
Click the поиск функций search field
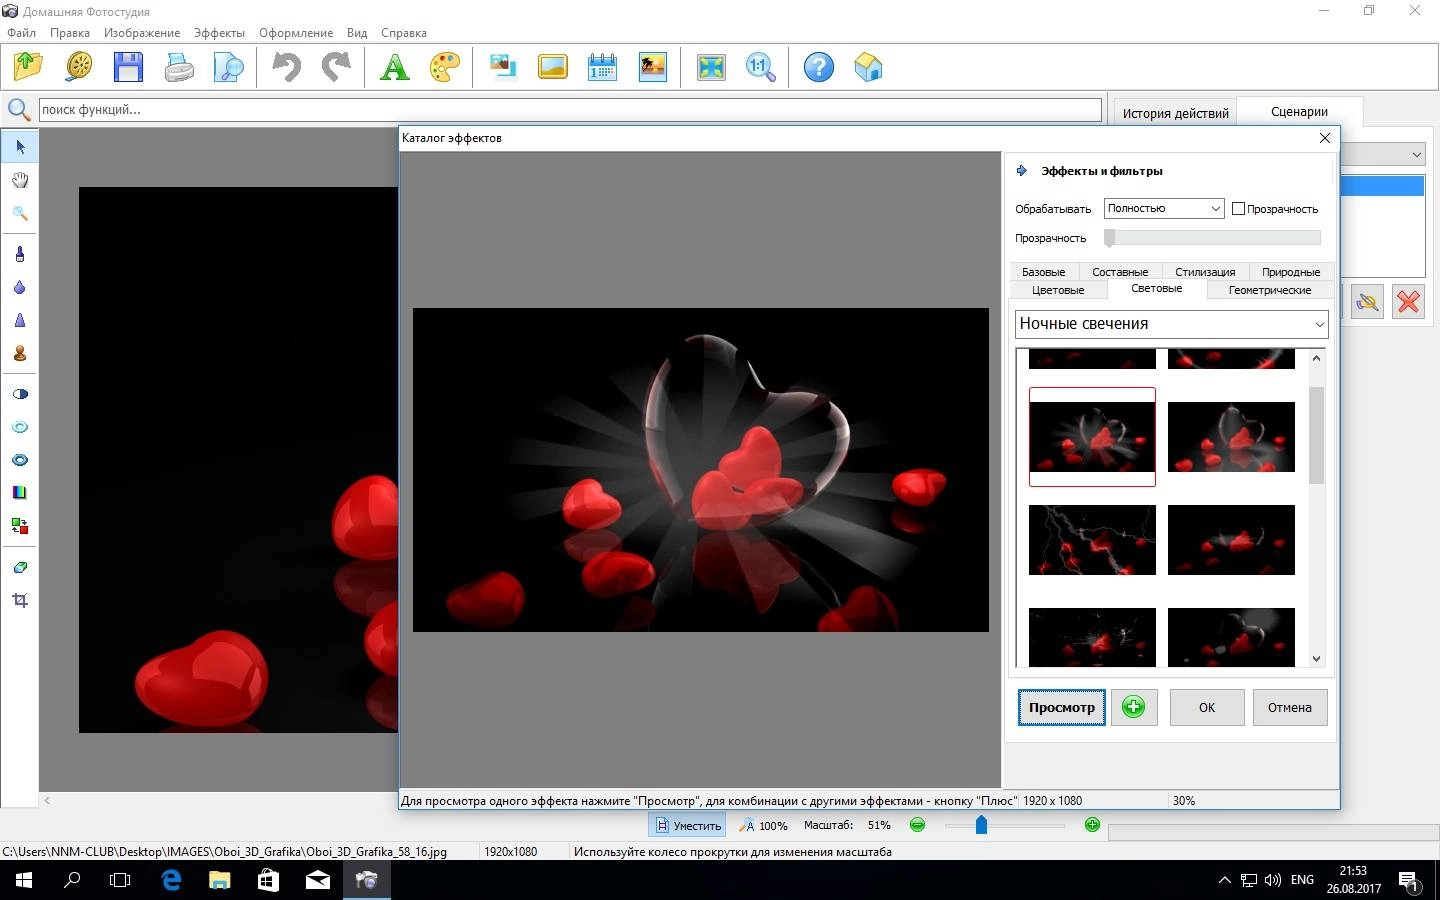[x=570, y=110]
